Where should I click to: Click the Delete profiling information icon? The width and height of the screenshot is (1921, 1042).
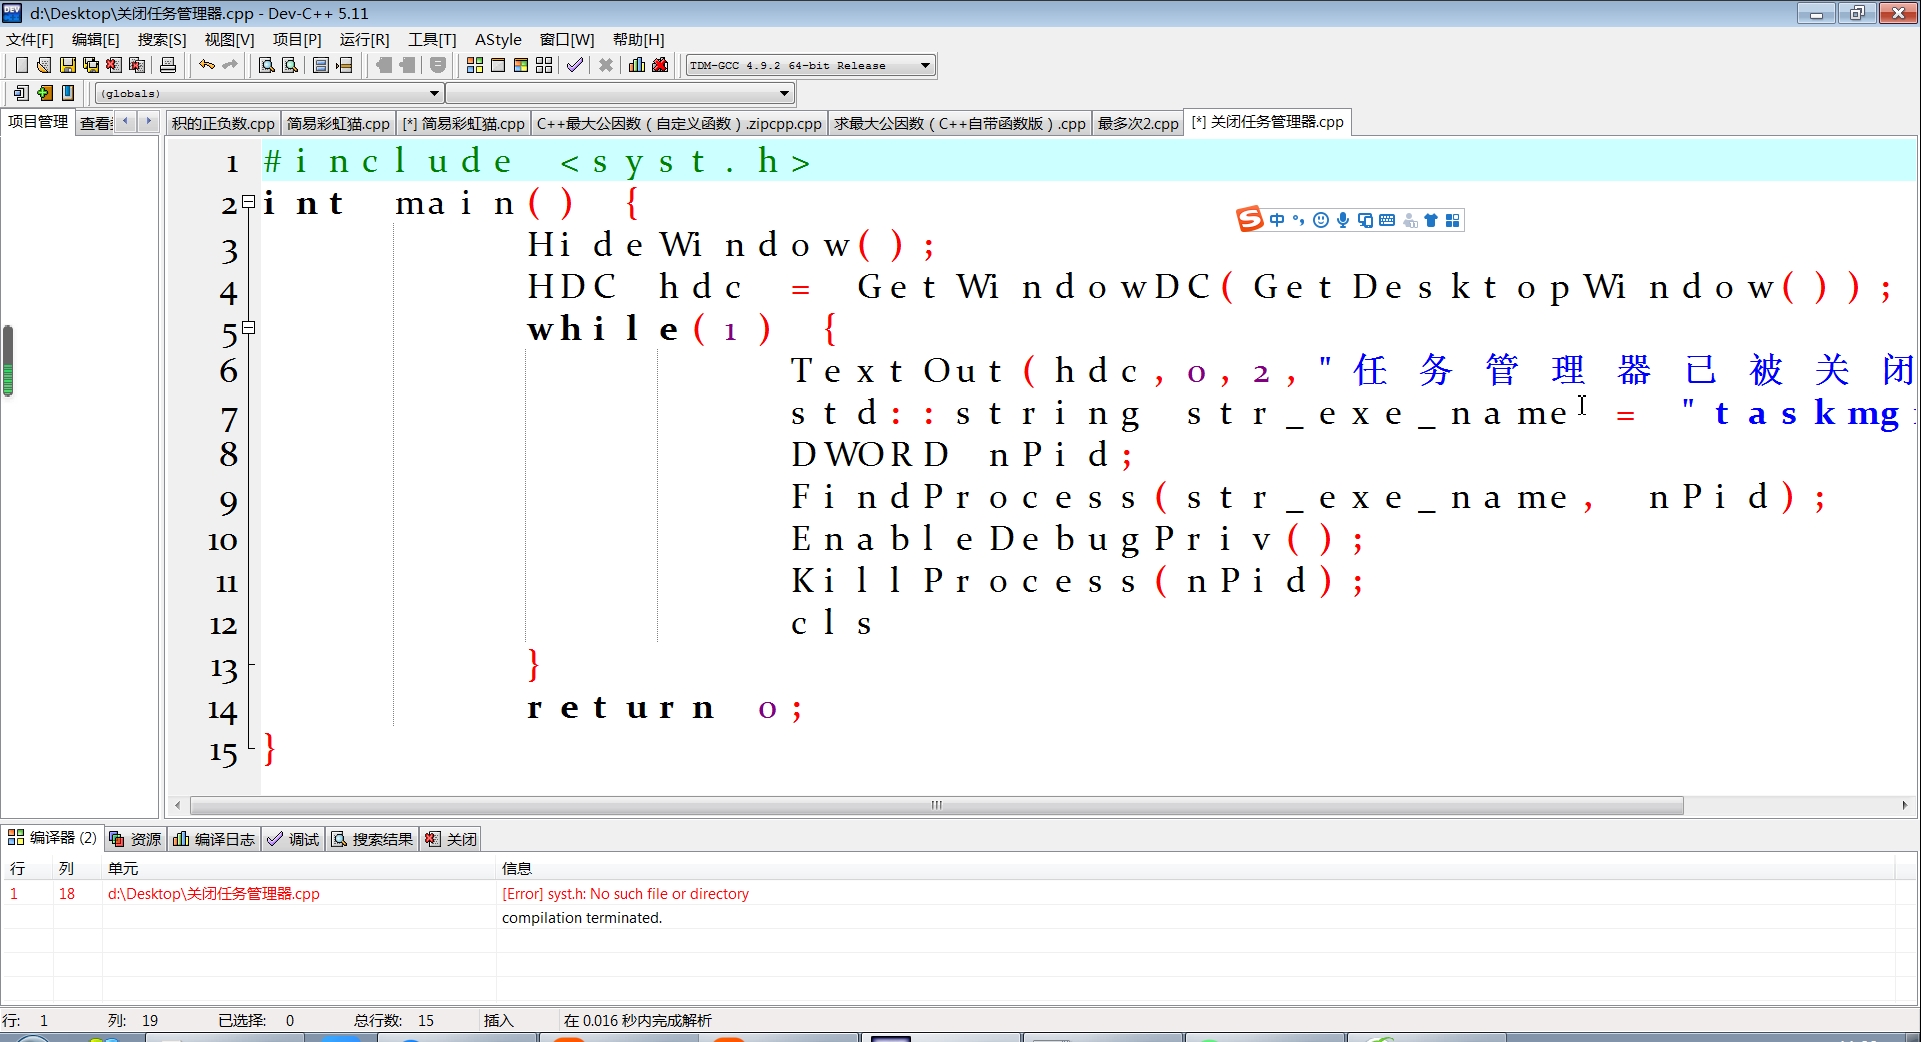pos(660,65)
